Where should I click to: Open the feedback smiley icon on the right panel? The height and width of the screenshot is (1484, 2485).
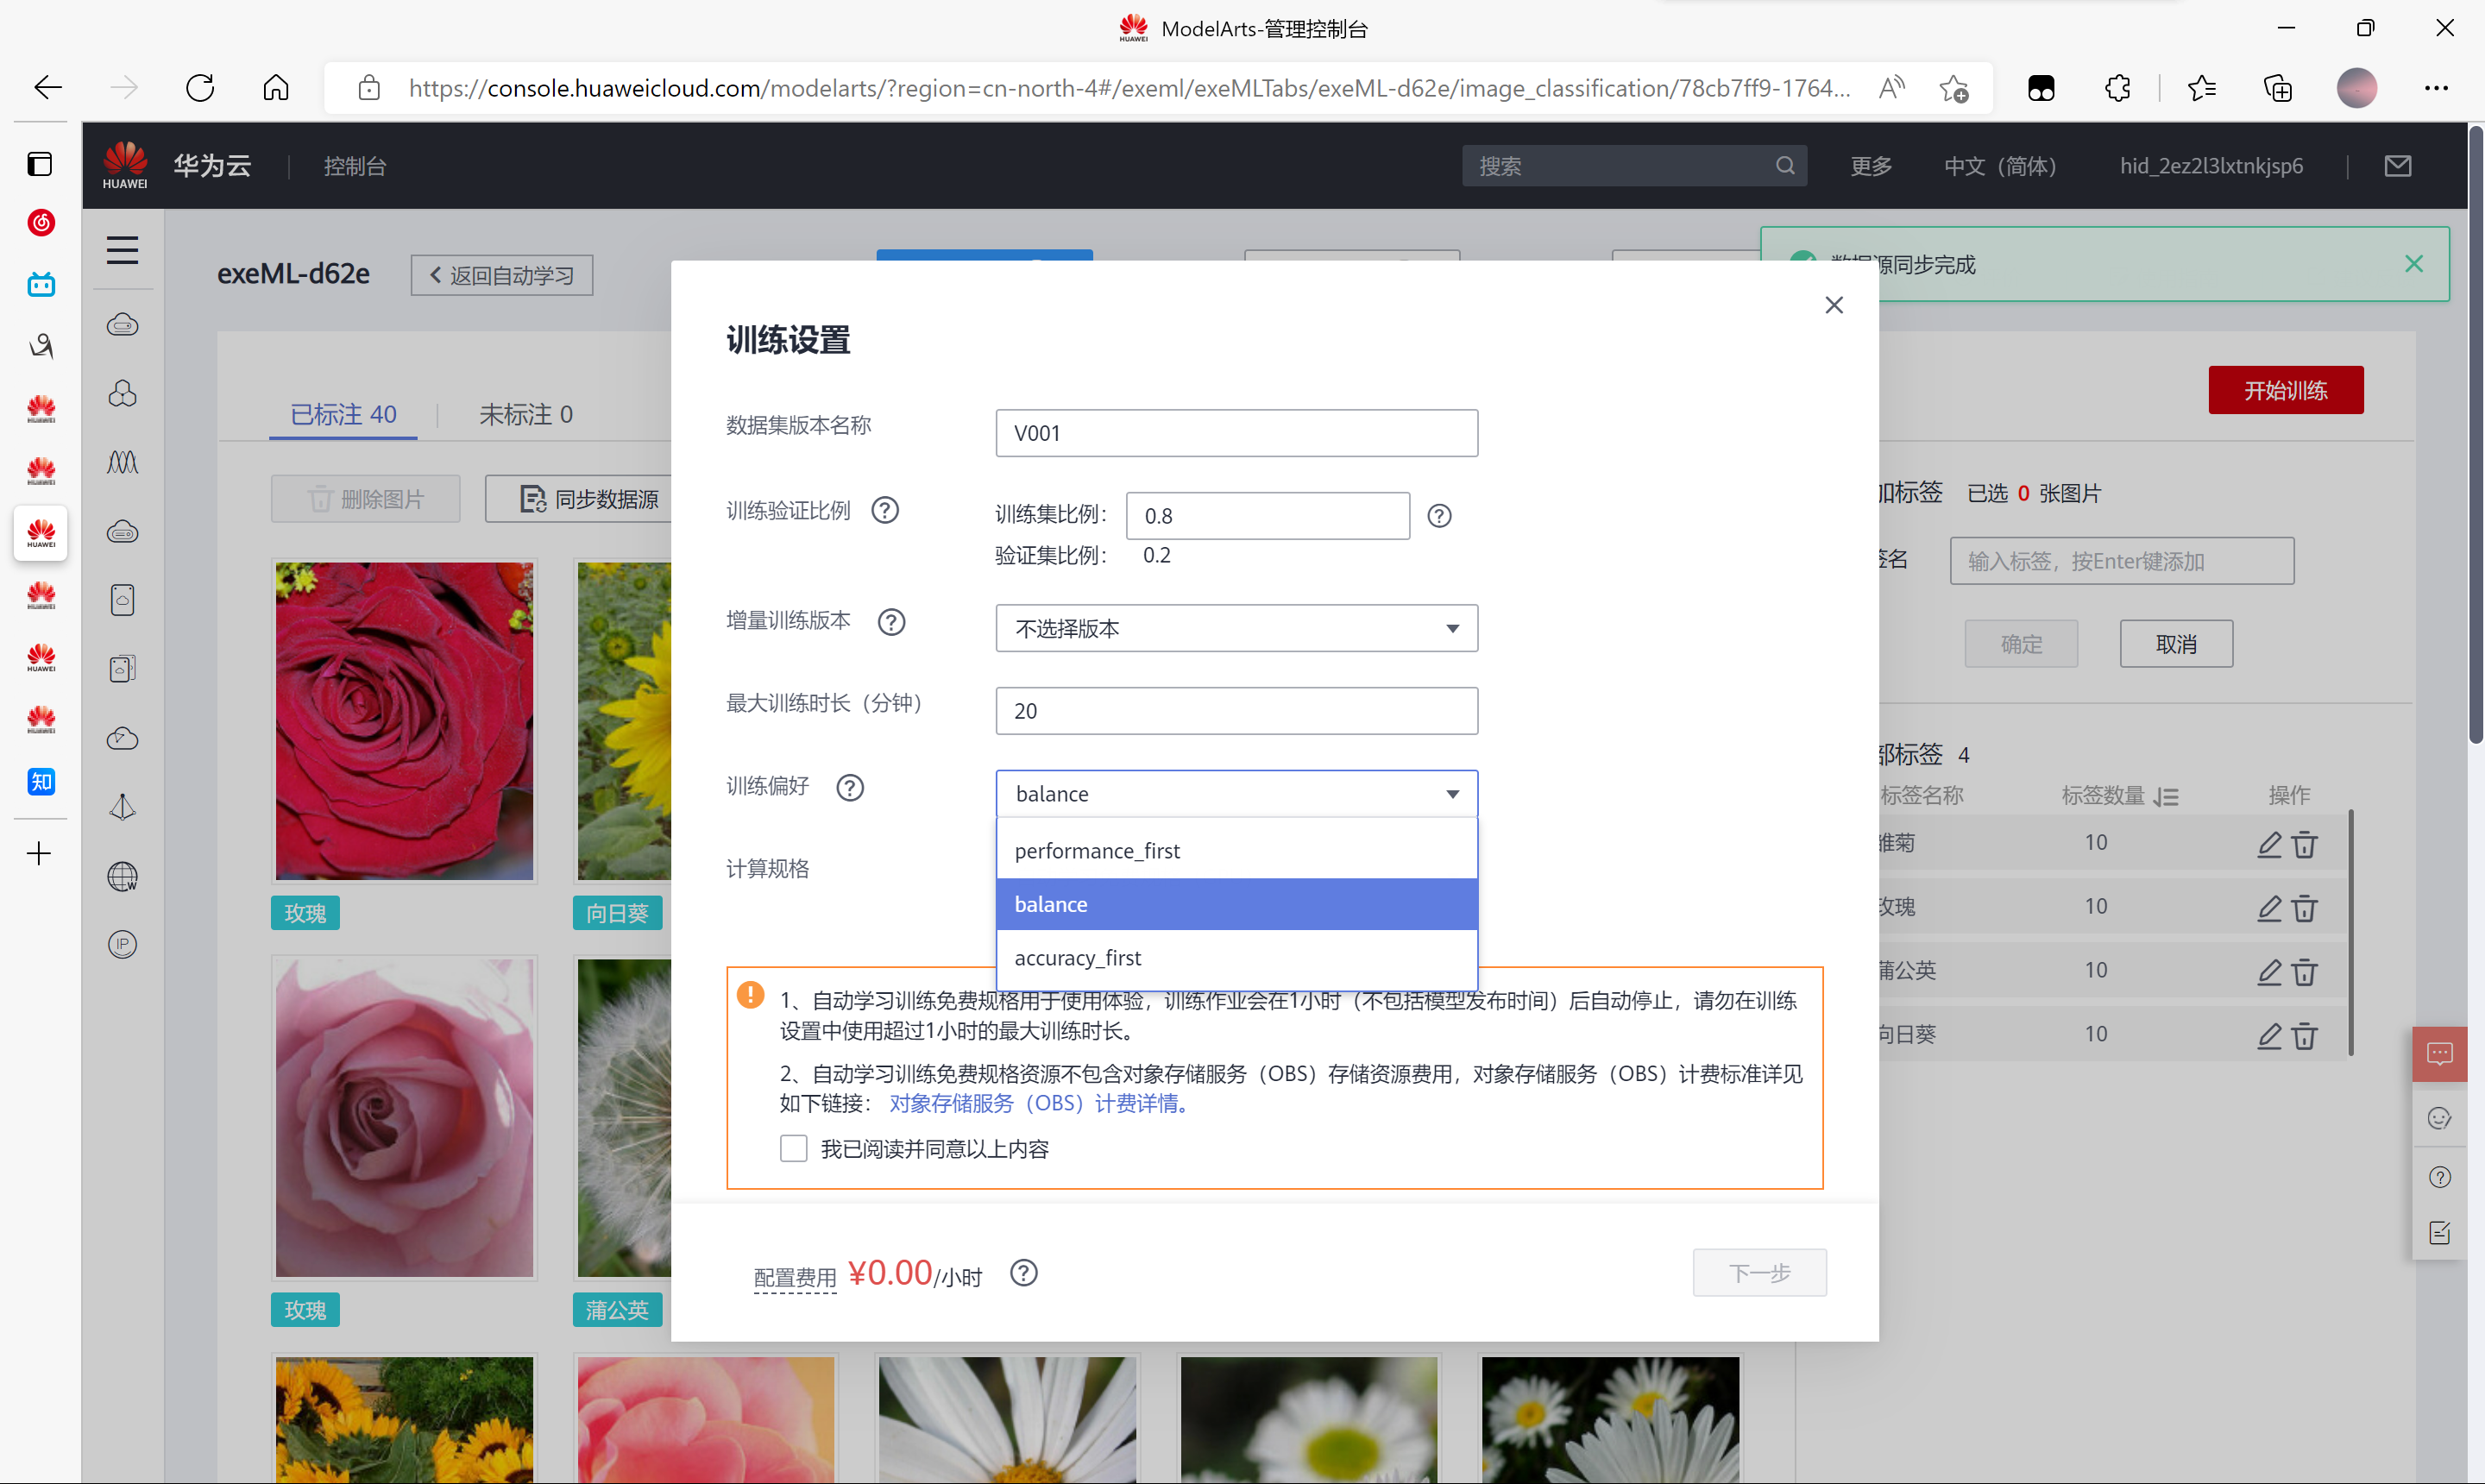(2440, 1118)
